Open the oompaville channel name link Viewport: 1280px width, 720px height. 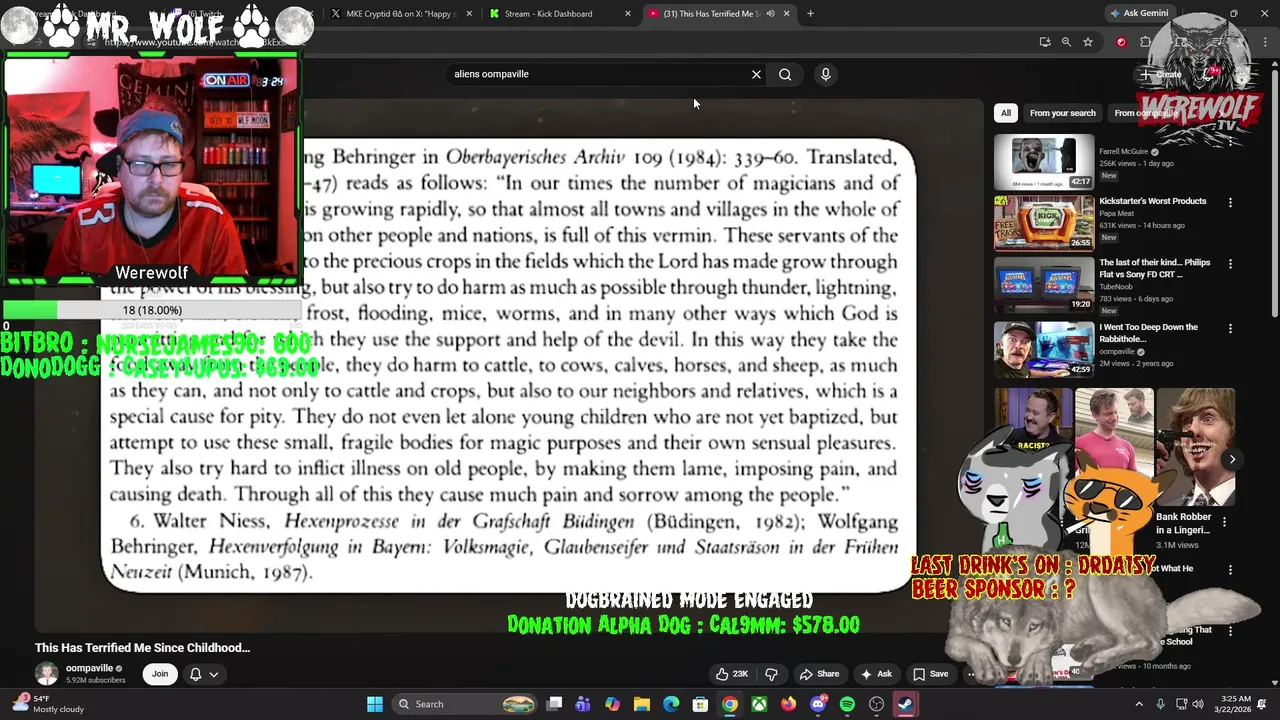[x=89, y=668]
